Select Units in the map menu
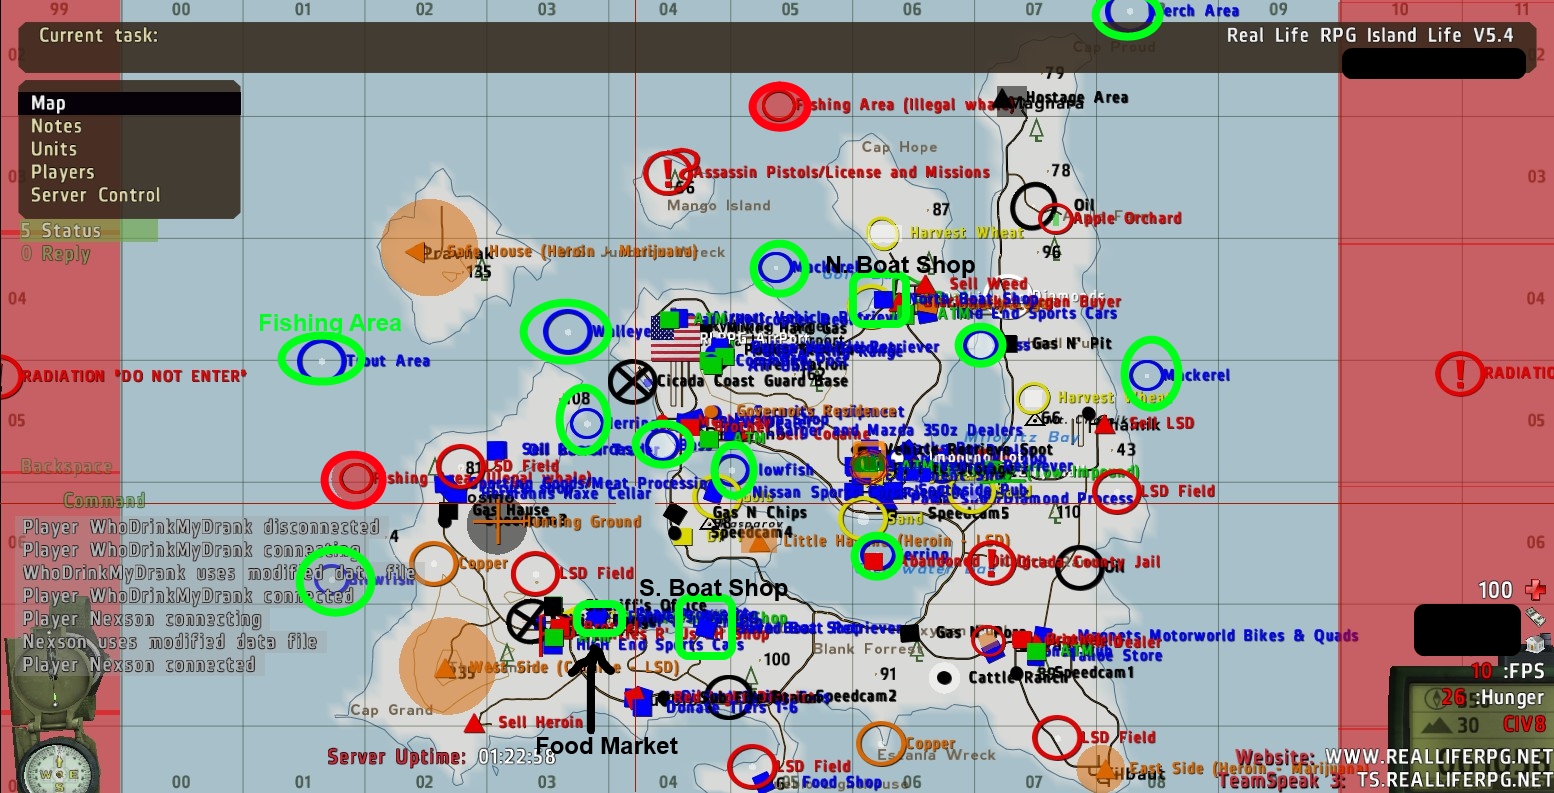The height and width of the screenshot is (793, 1554). point(54,149)
